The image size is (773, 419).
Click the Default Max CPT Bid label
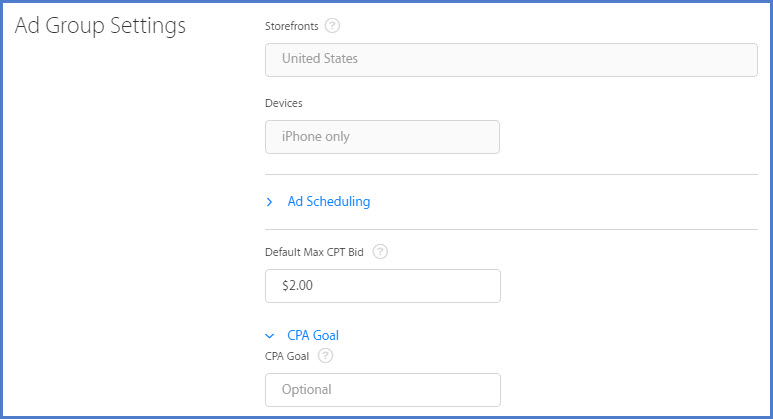[314, 252]
